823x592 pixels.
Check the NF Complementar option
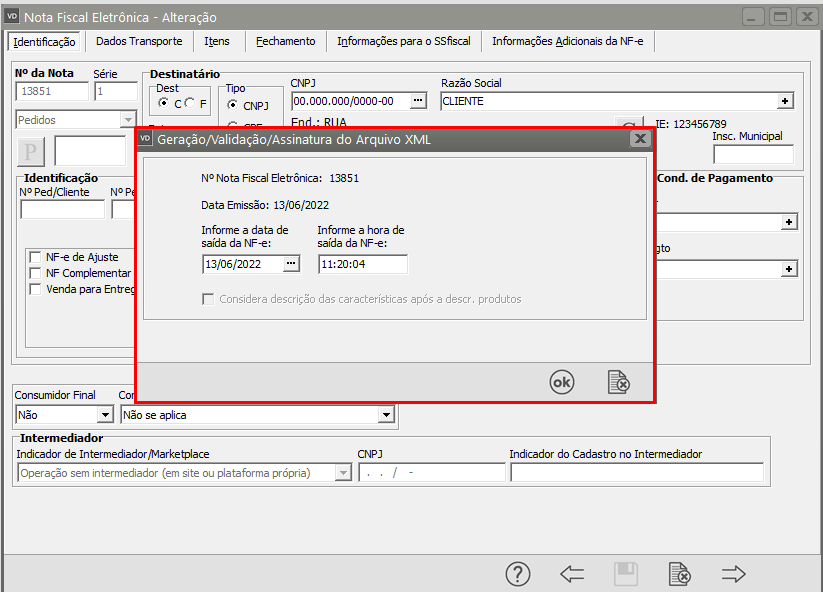click(37, 273)
